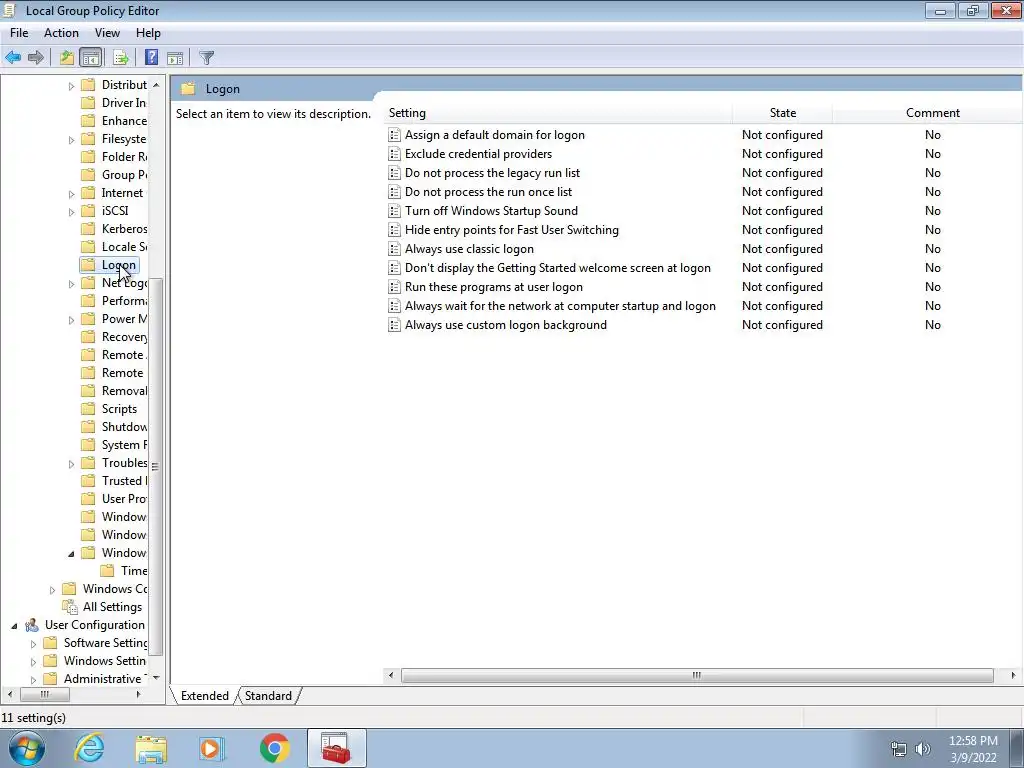Expand the Net Logon tree folder

point(71,284)
